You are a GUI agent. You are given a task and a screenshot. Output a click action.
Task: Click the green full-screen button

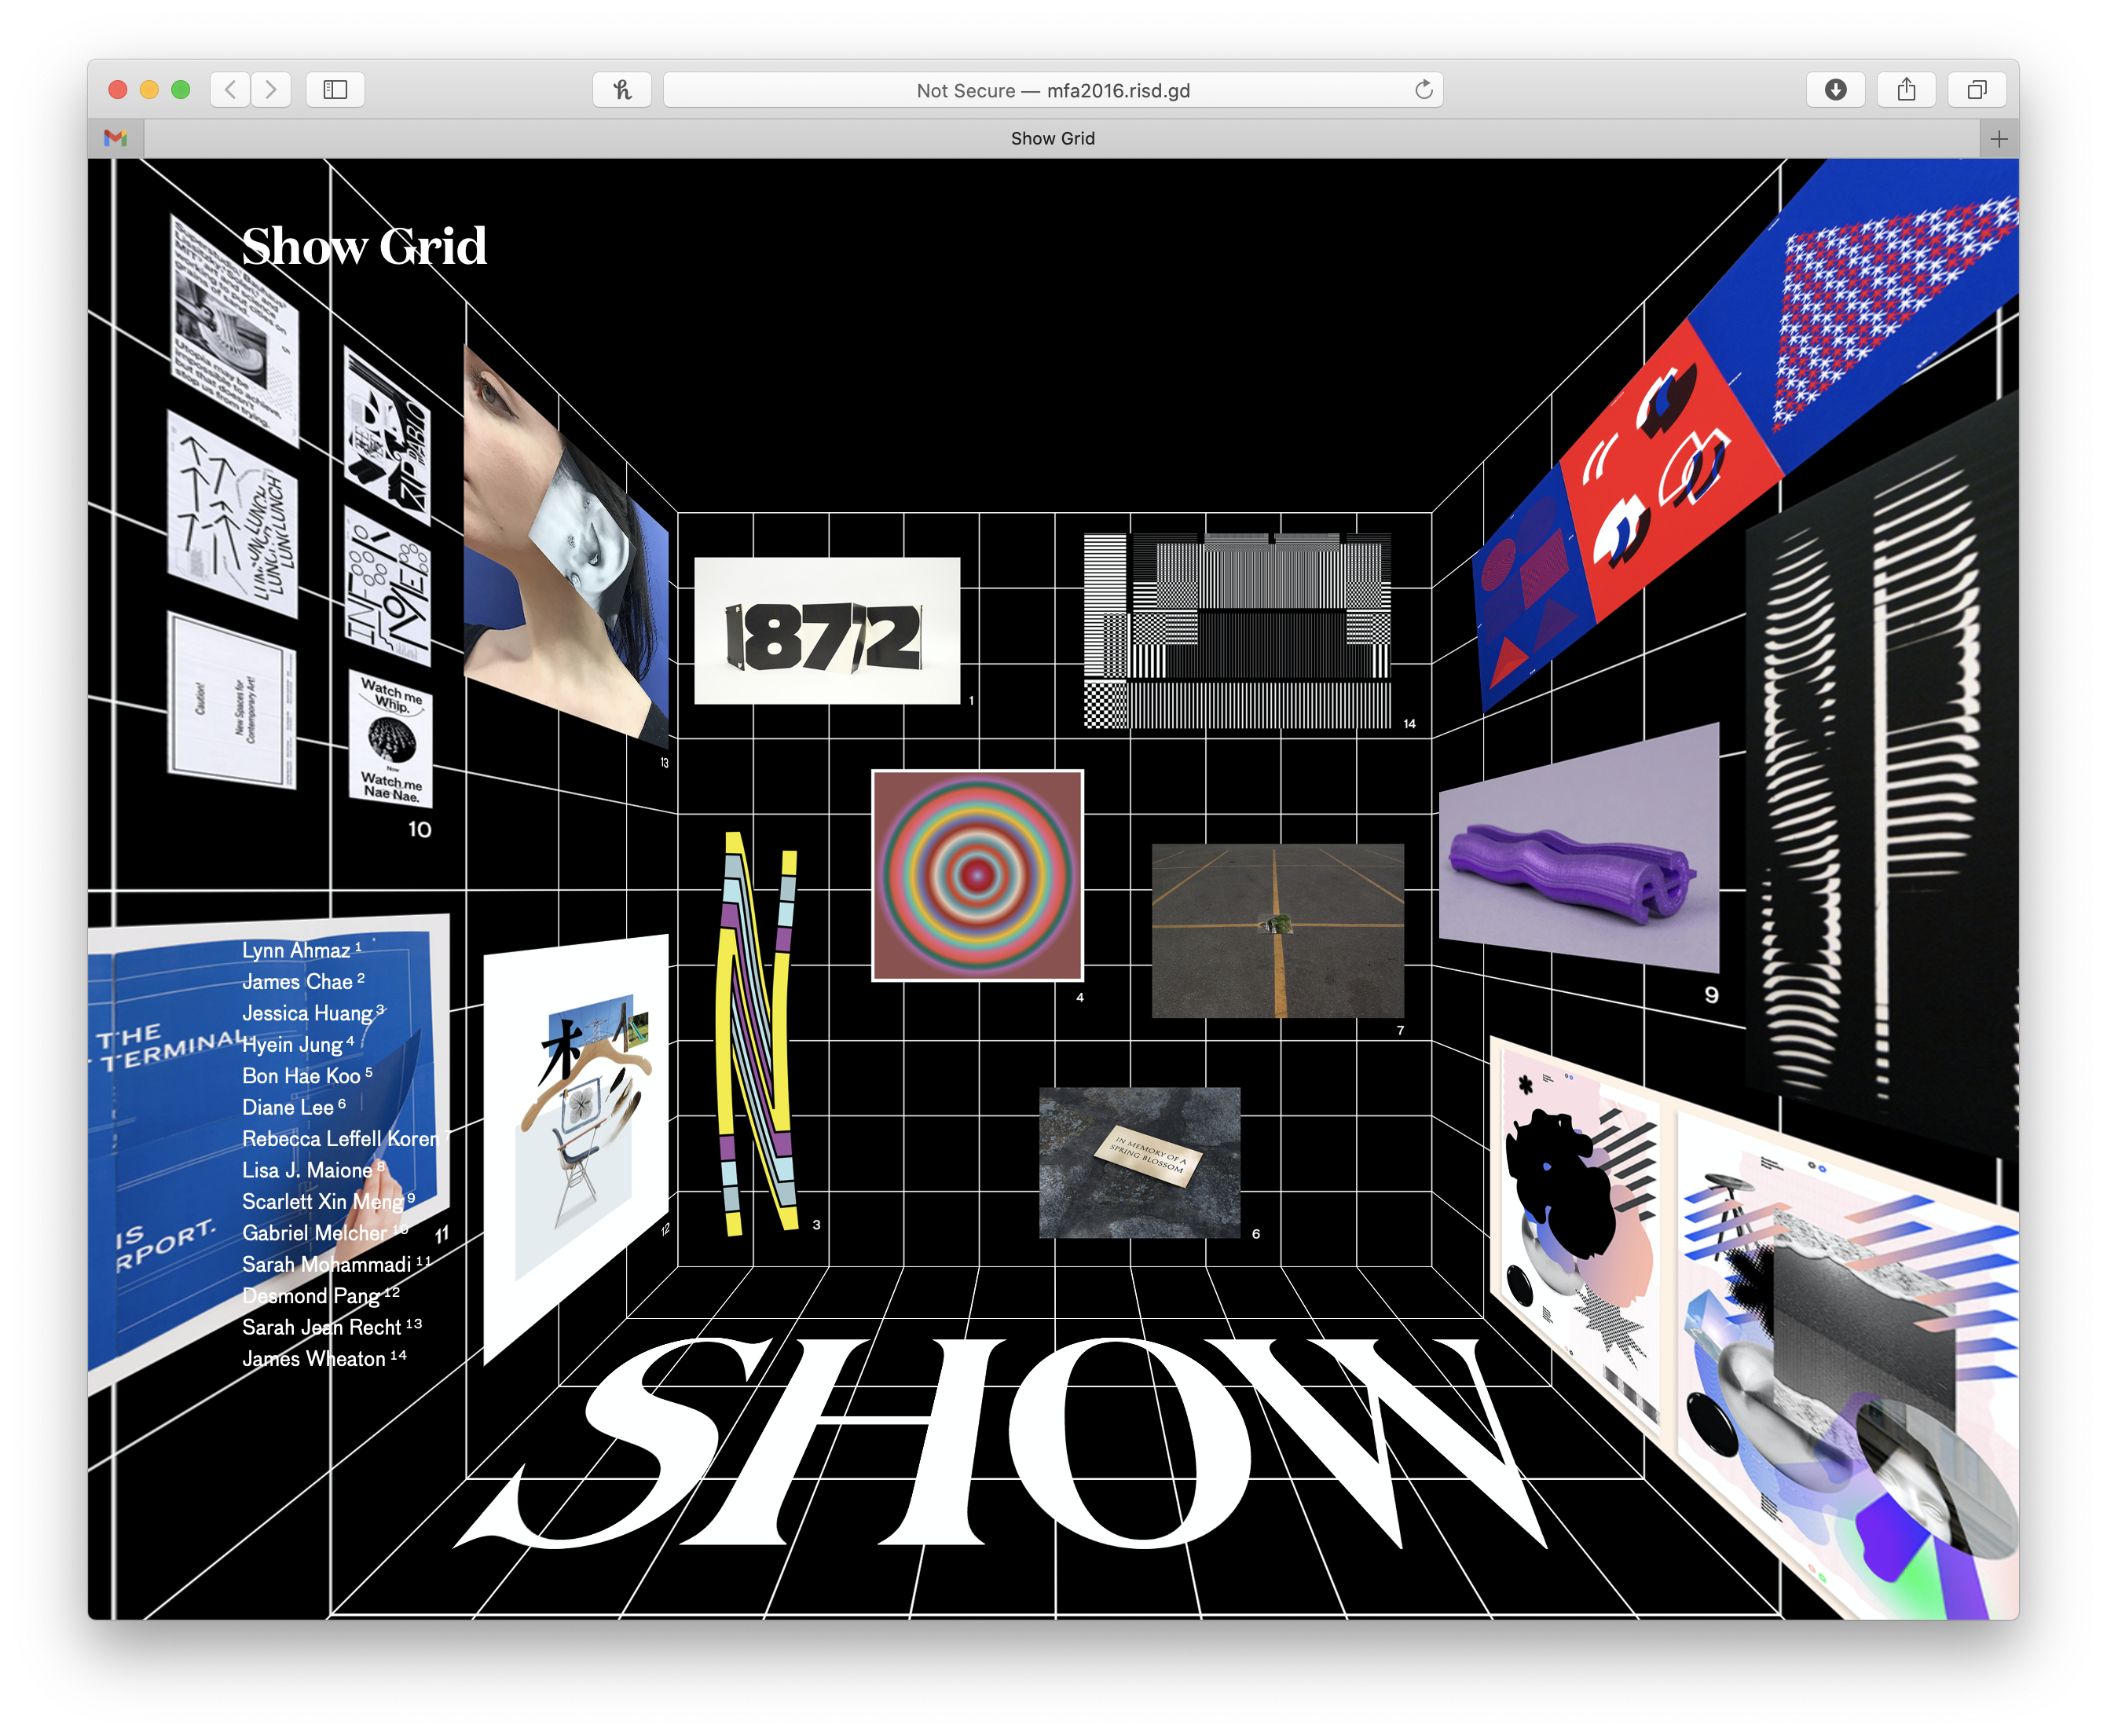pos(181,90)
